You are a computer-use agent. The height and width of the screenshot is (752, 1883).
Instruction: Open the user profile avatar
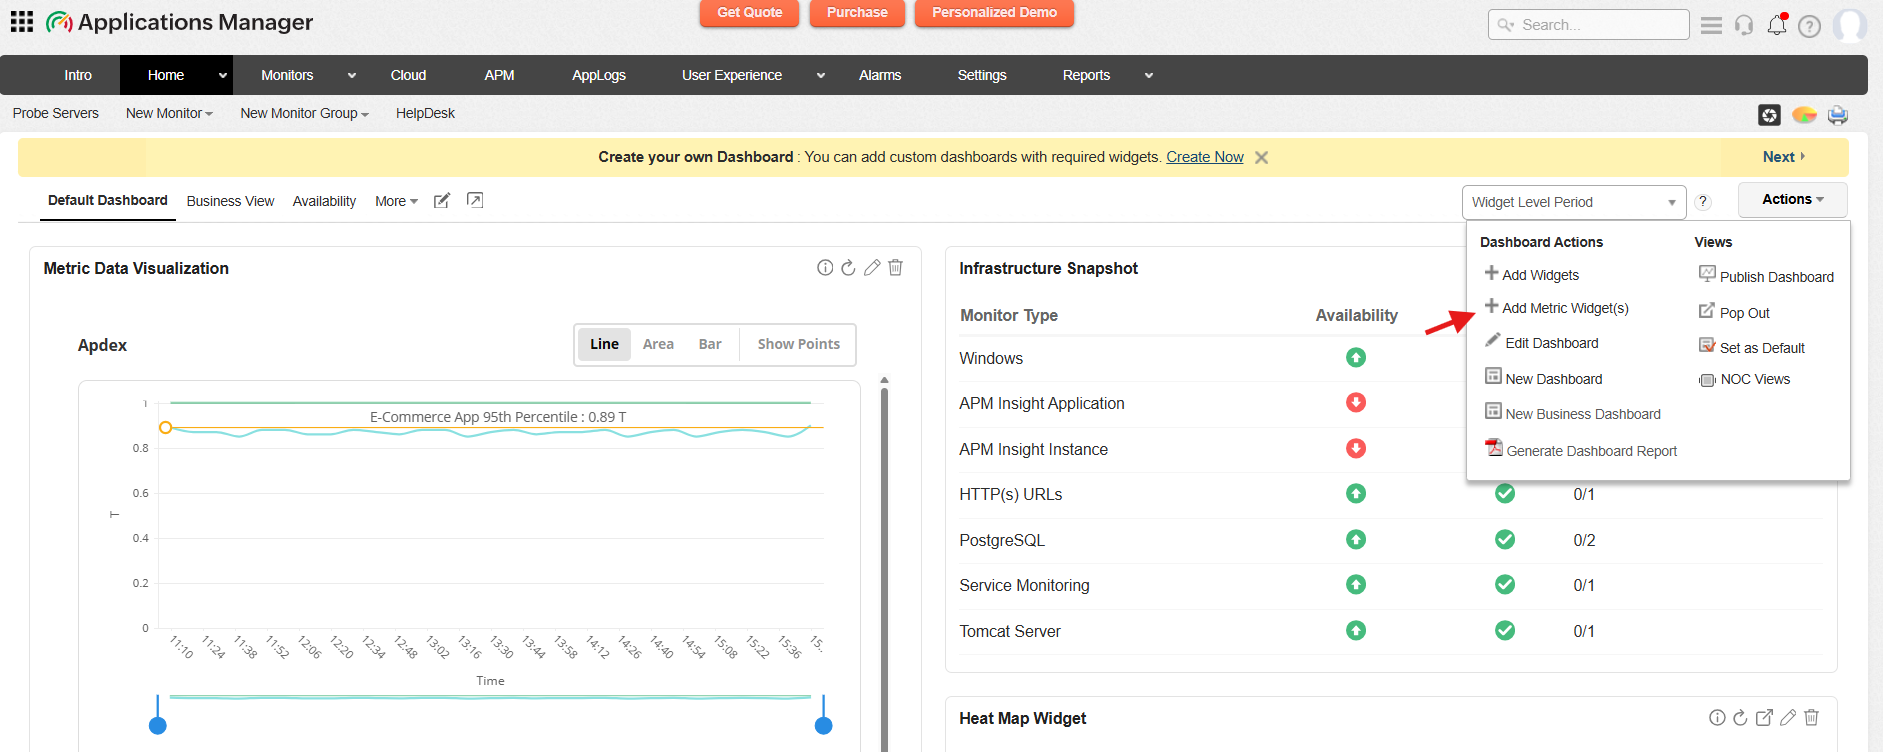(1850, 25)
